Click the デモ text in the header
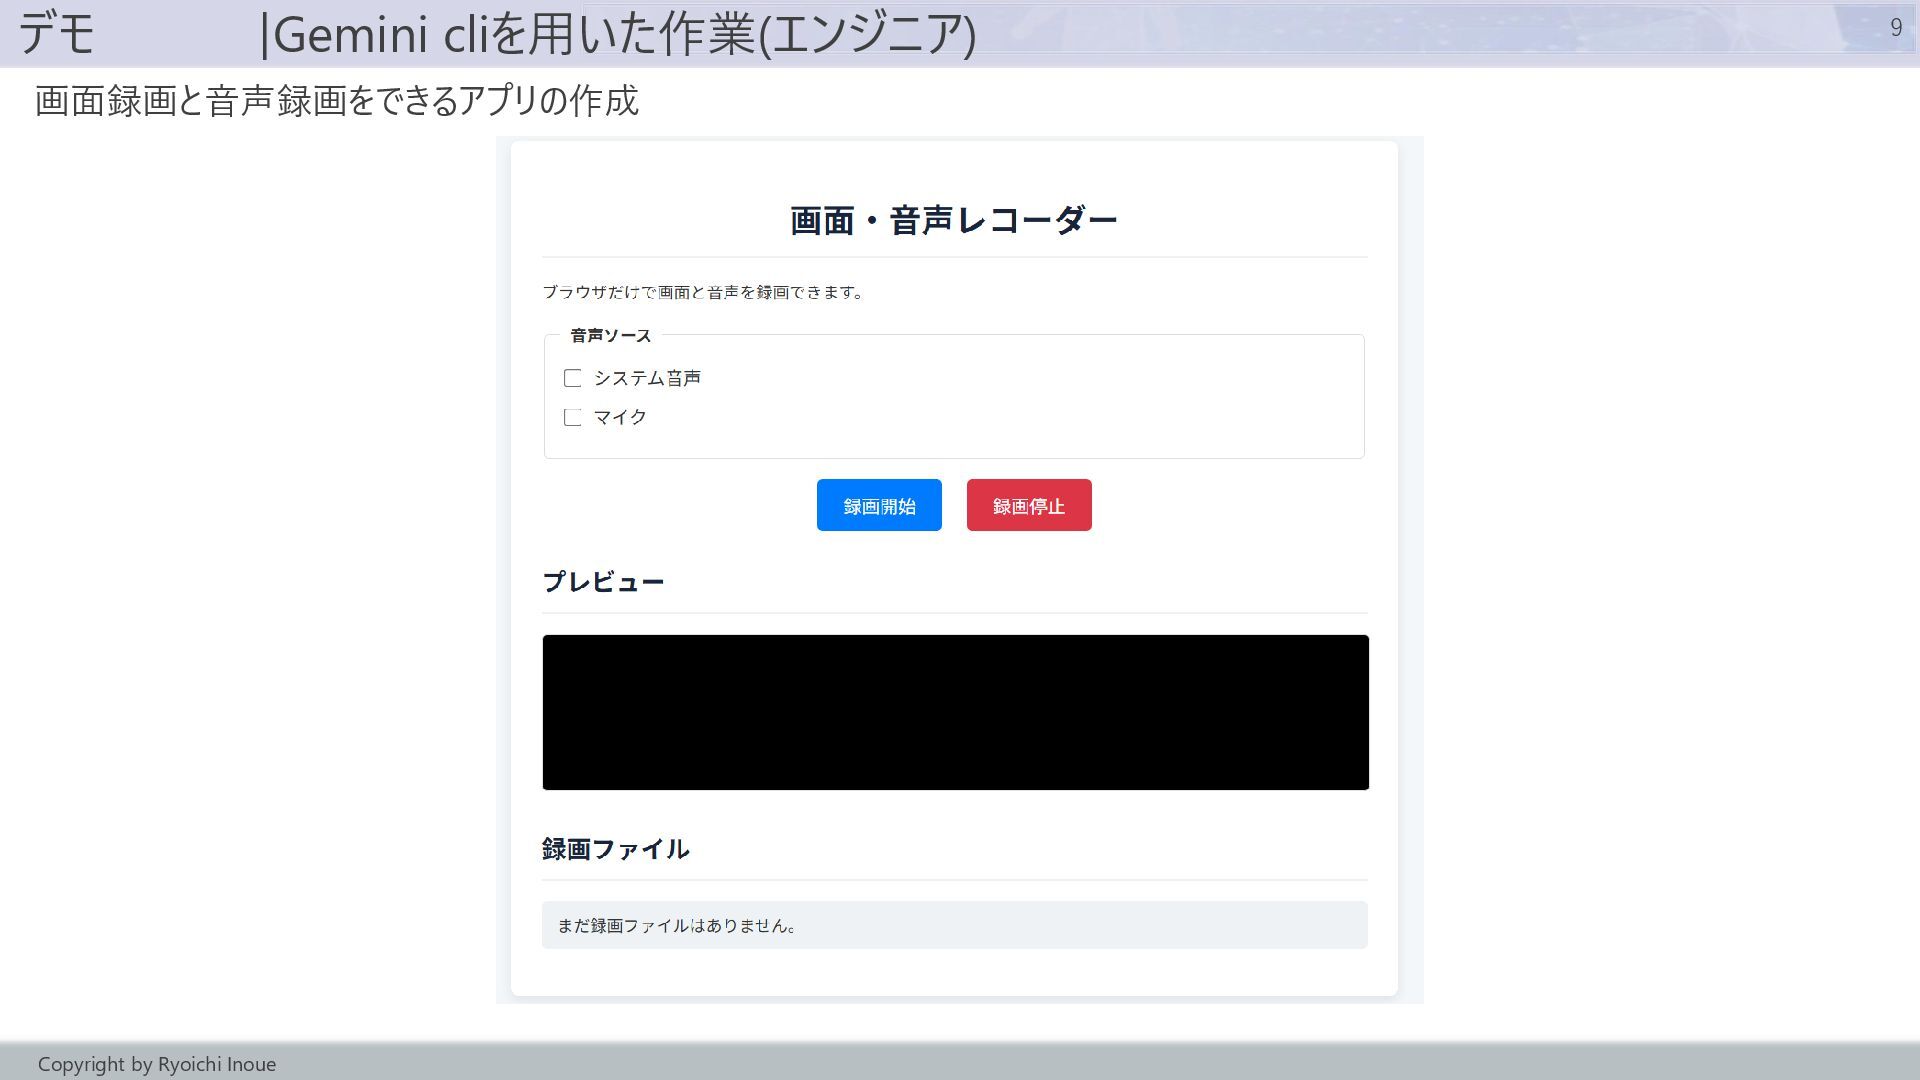Image resolution: width=1920 pixels, height=1080 pixels. click(x=57, y=34)
